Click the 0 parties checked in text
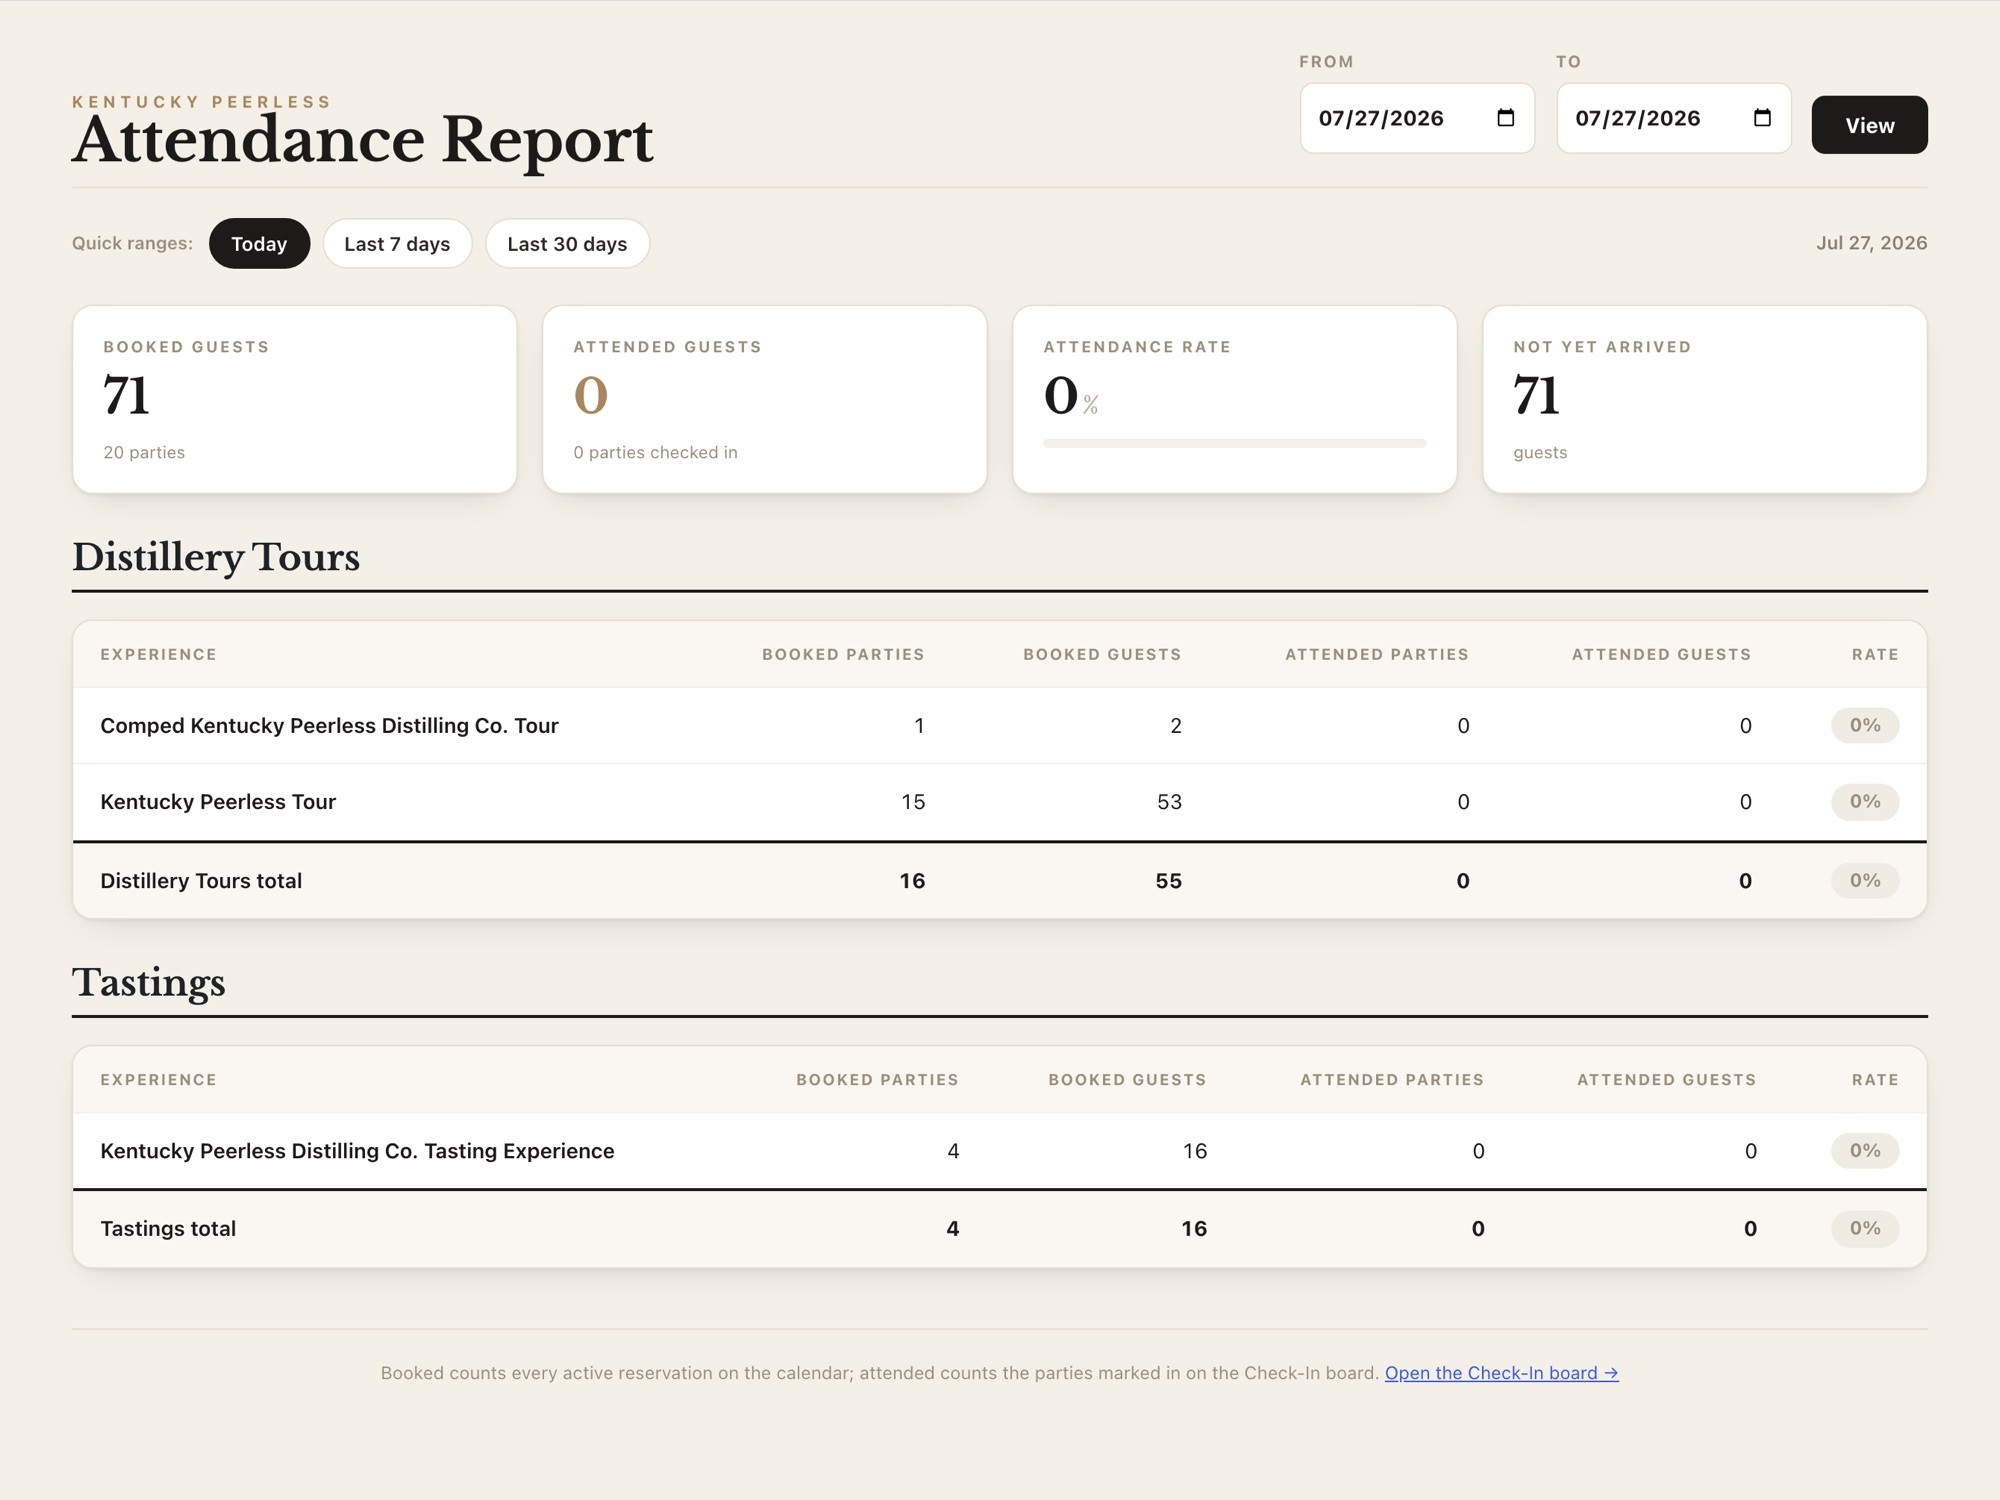2000x1500 pixels. [655, 452]
